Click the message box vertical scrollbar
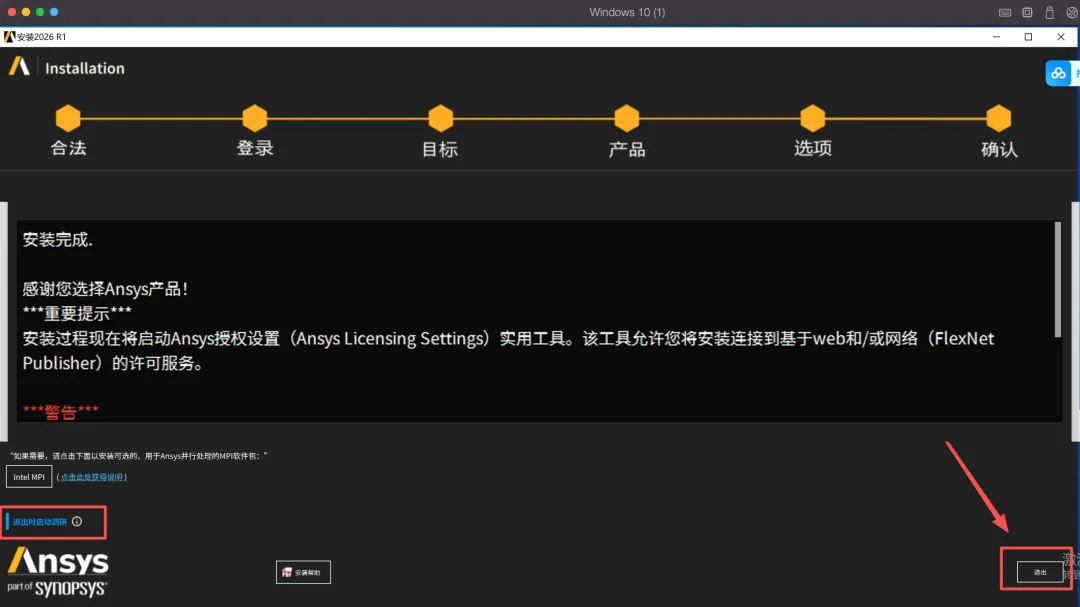The image size is (1080, 607). click(1058, 279)
